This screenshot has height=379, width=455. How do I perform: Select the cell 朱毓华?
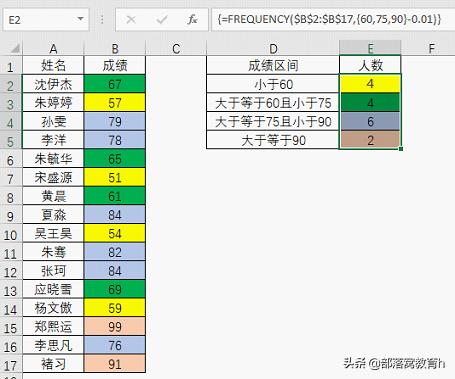(53, 159)
